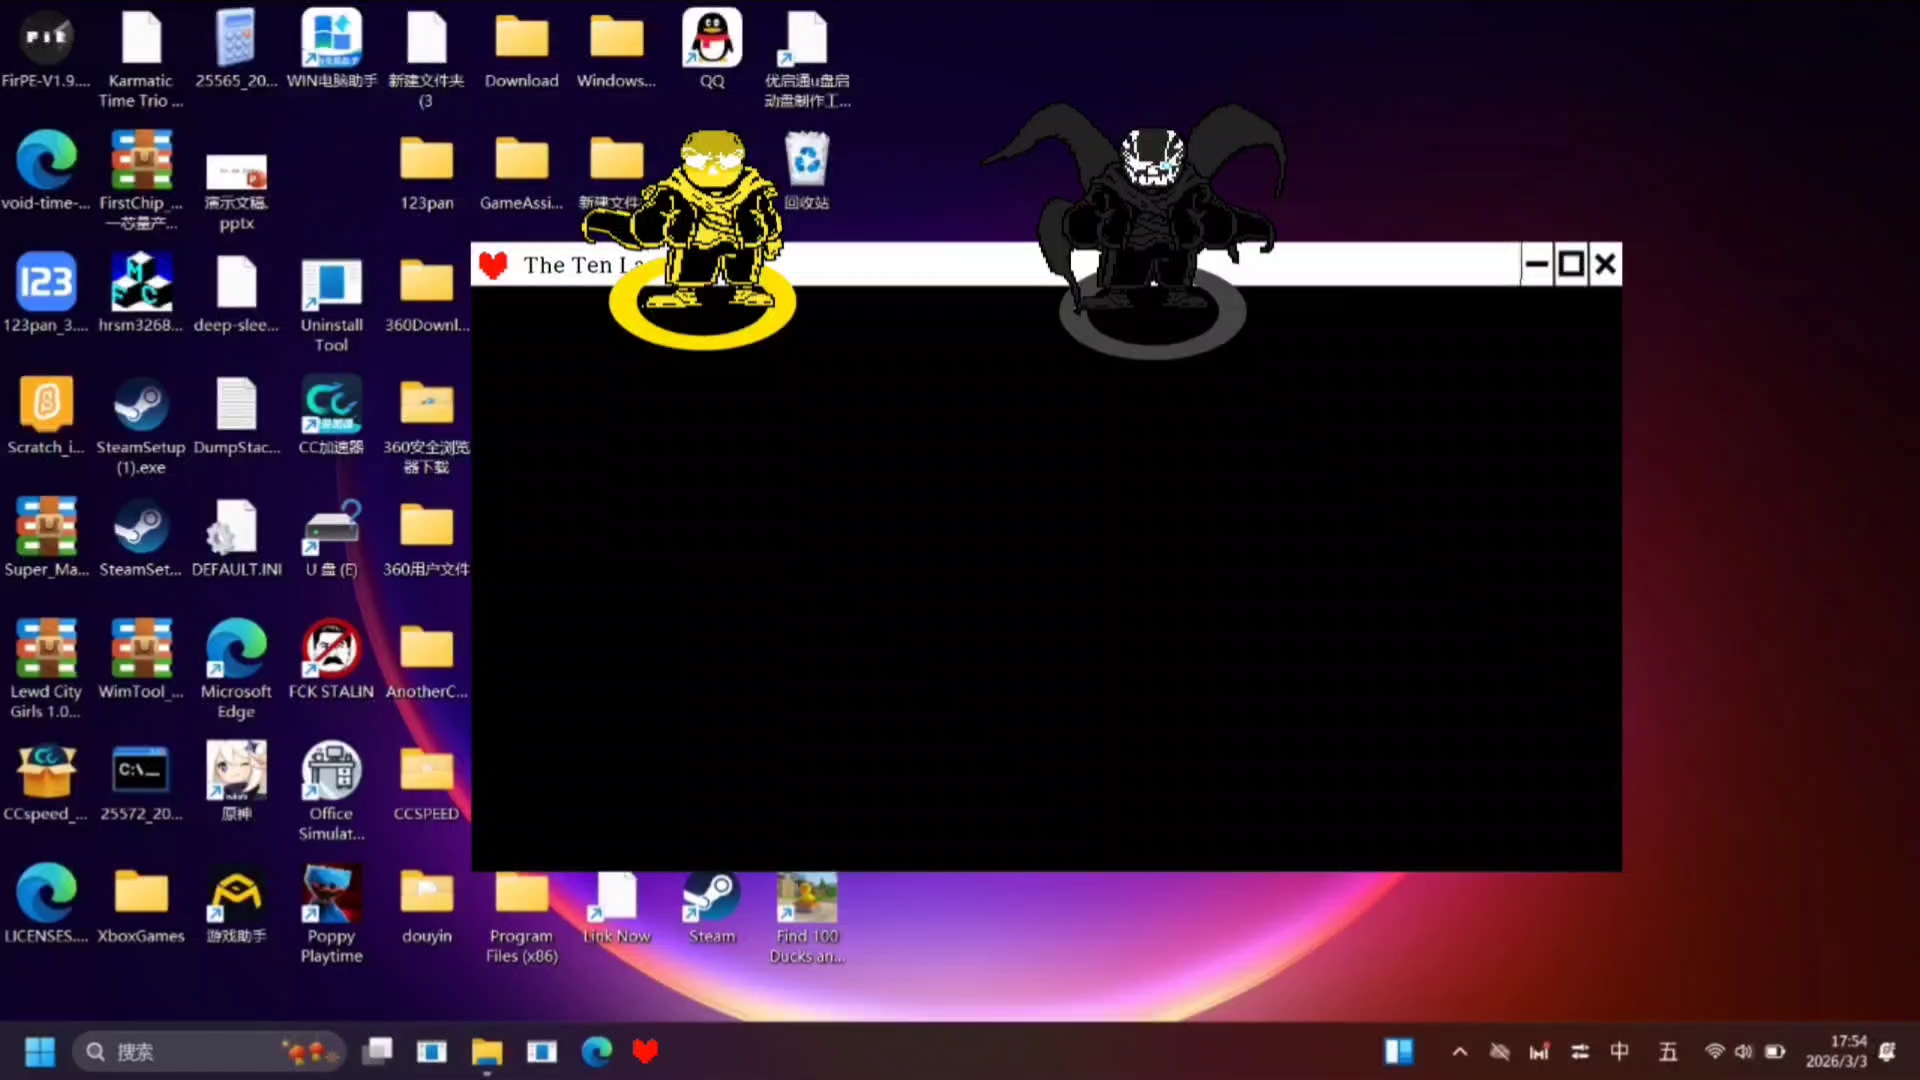
Task: Open the FirstChip archive icon
Action: pyautogui.click(x=141, y=160)
